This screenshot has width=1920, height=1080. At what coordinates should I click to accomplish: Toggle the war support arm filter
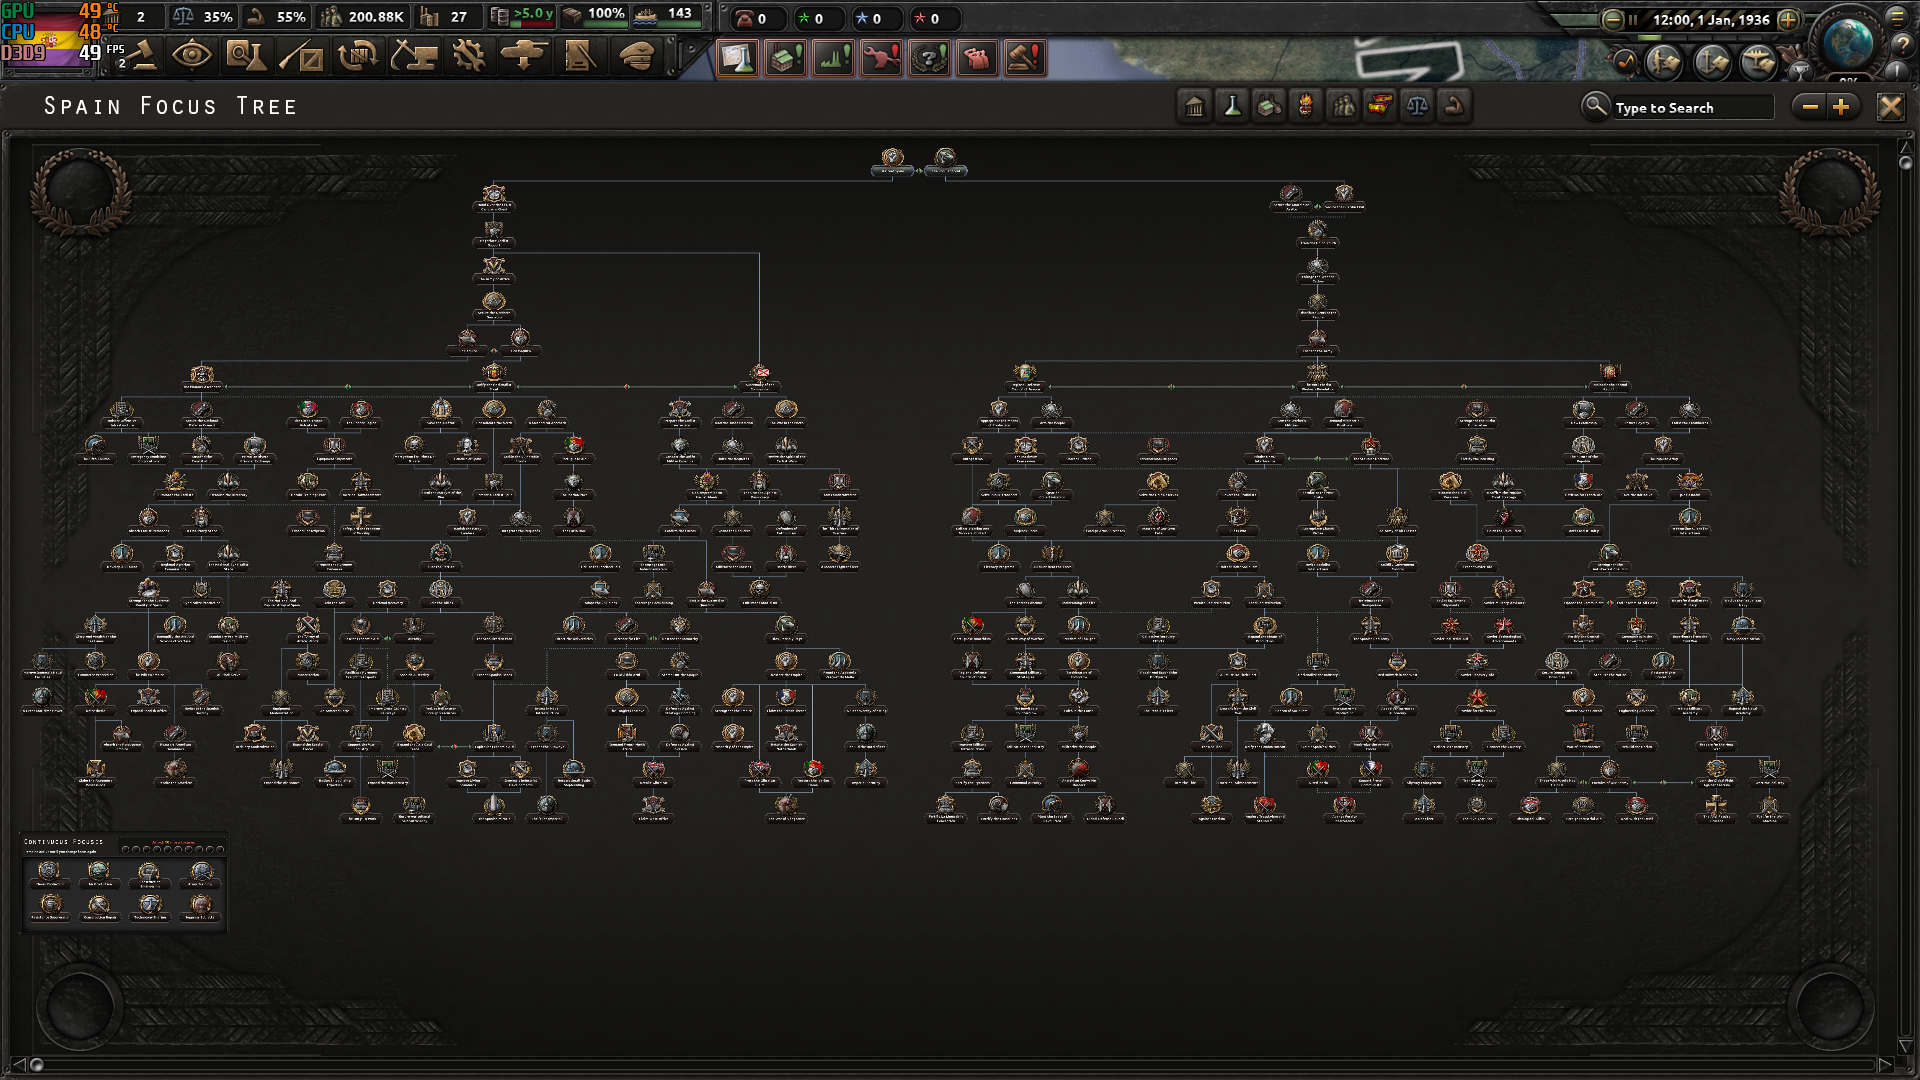[x=1454, y=106]
